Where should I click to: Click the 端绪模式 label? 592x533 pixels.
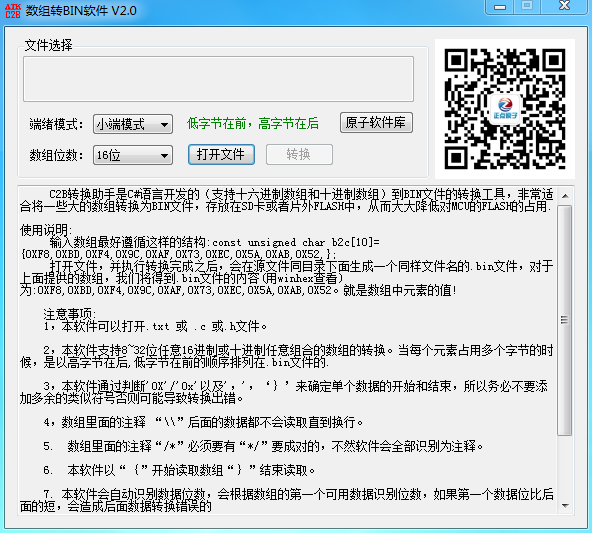pyautogui.click(x=56, y=124)
